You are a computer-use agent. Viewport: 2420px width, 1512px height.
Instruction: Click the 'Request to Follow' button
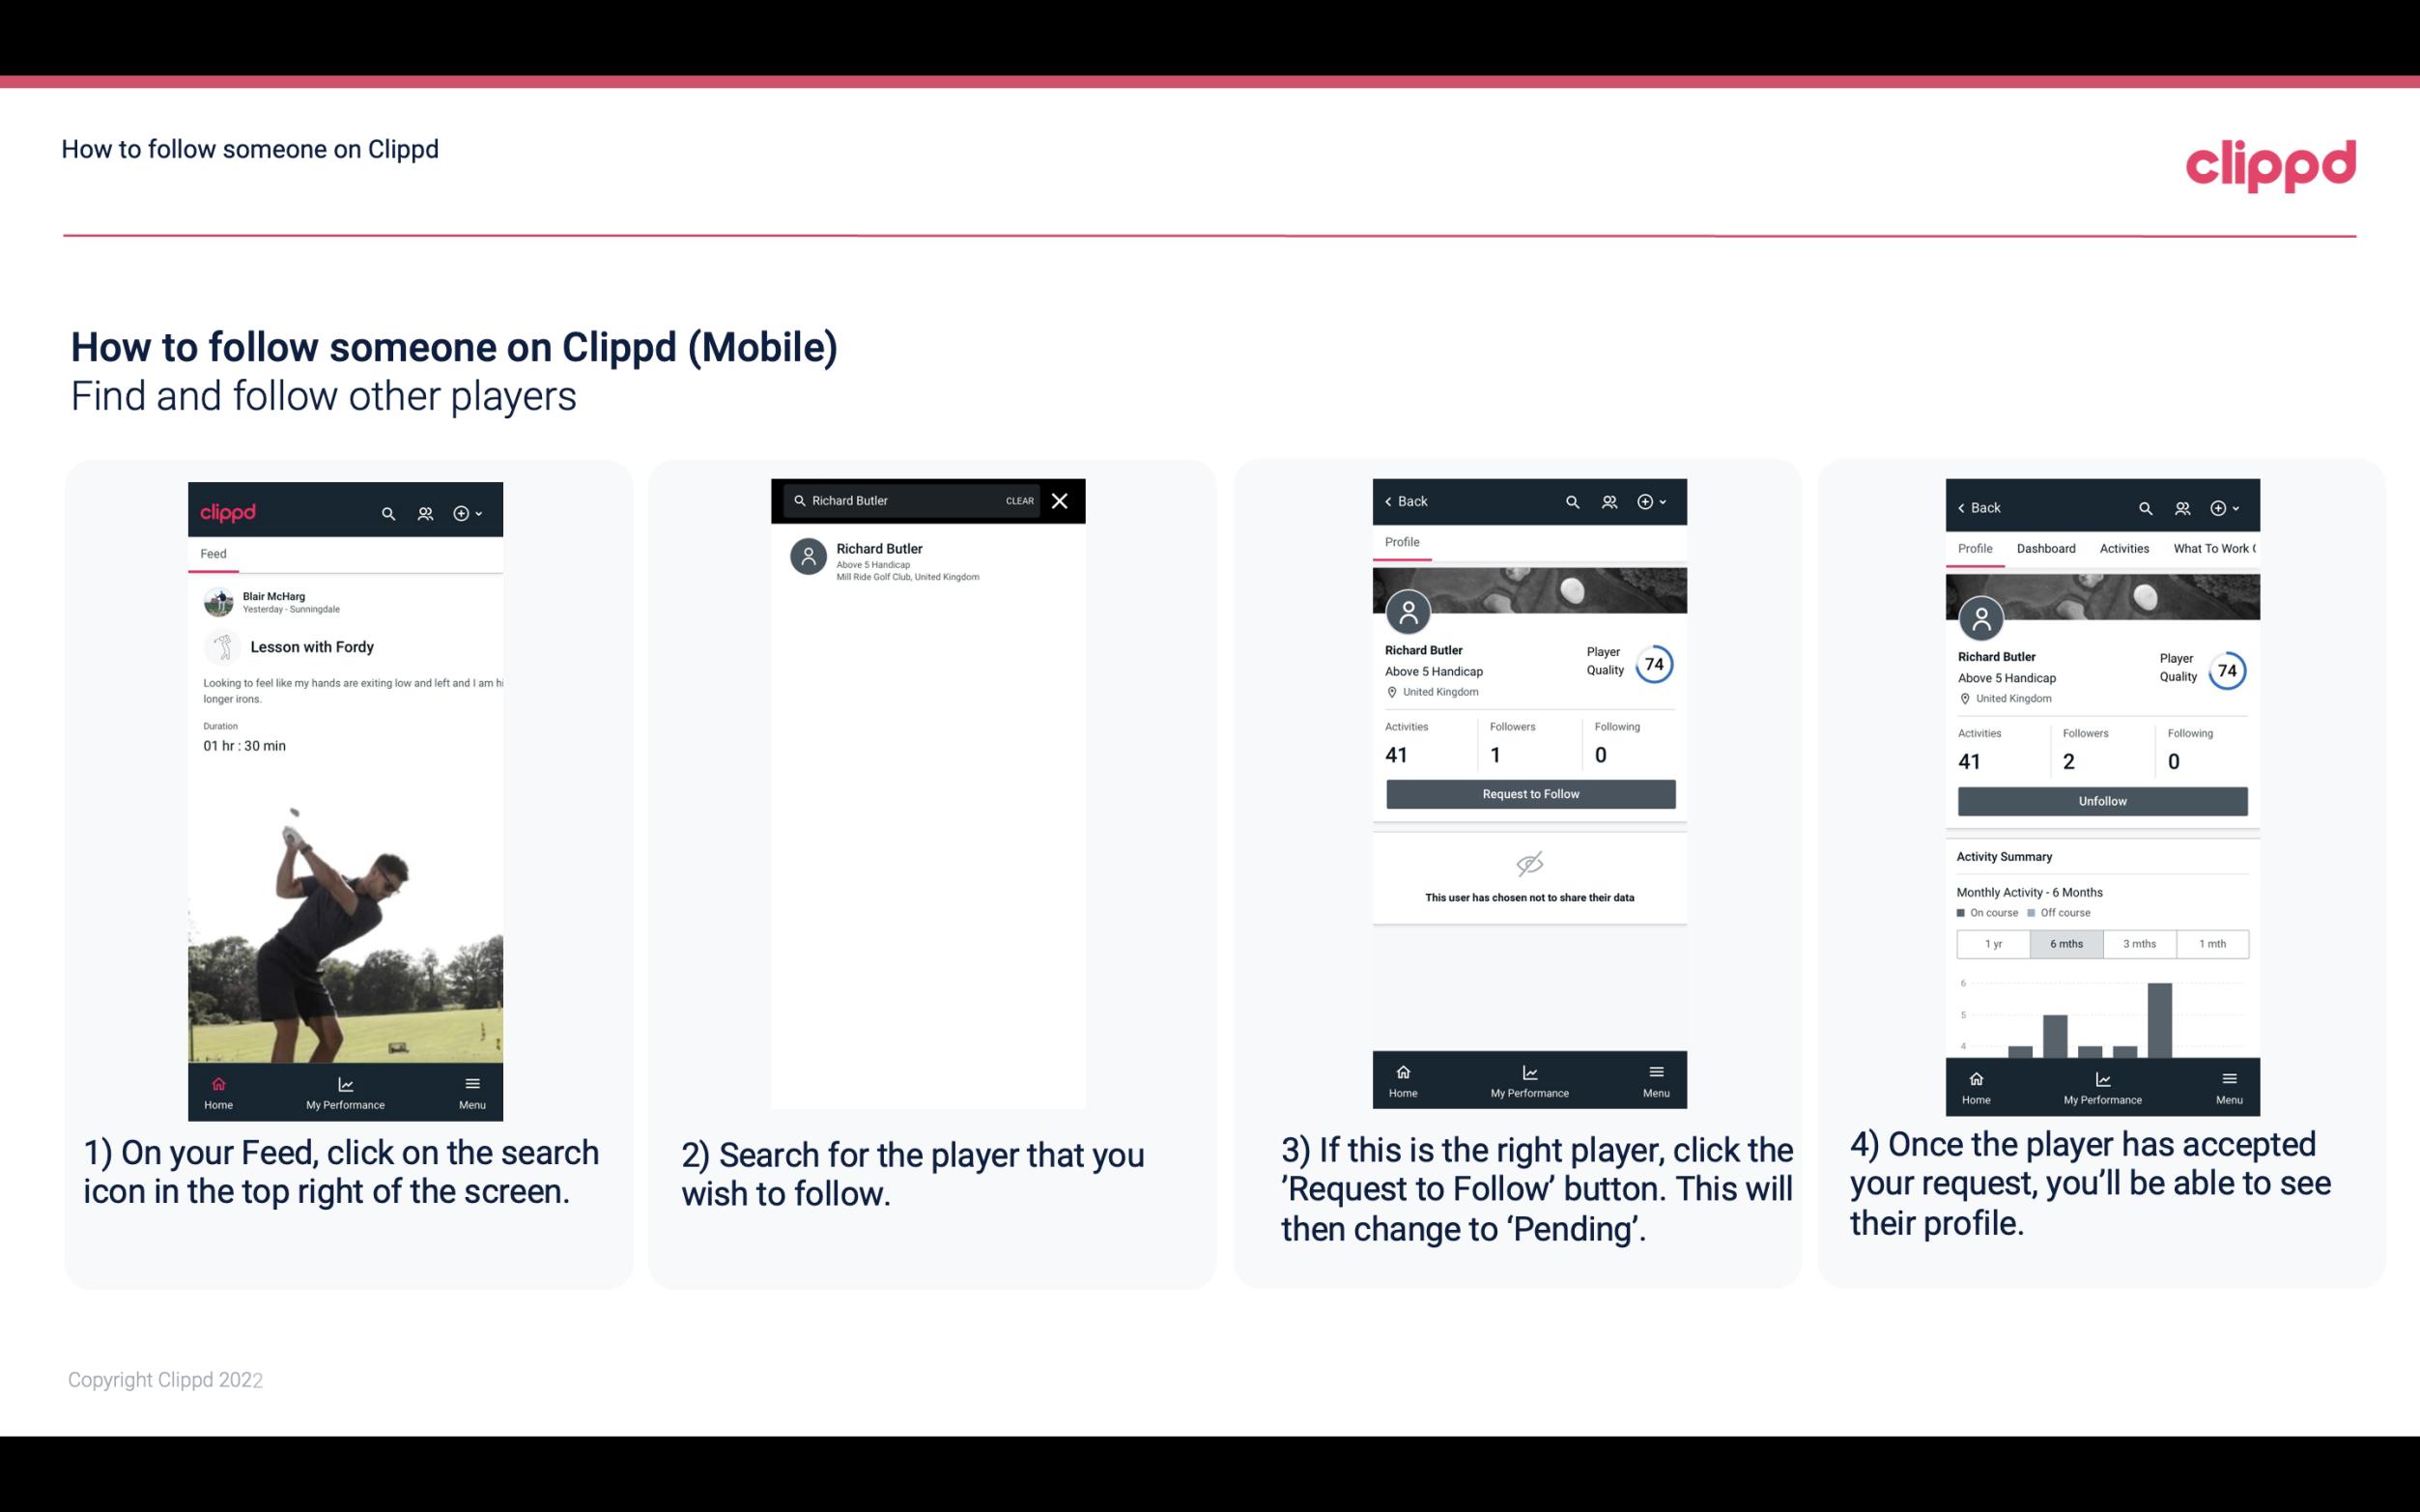1530,792
